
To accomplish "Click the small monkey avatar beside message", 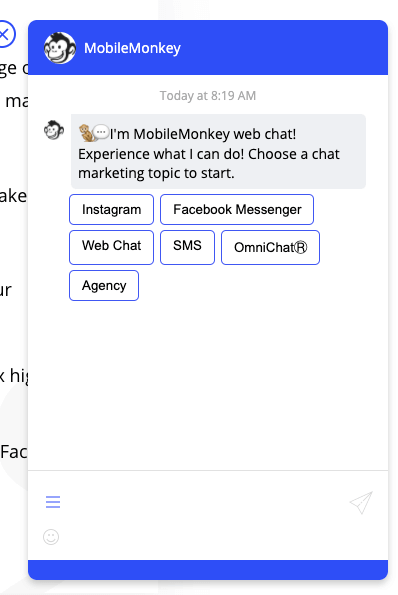I will 54,130.
